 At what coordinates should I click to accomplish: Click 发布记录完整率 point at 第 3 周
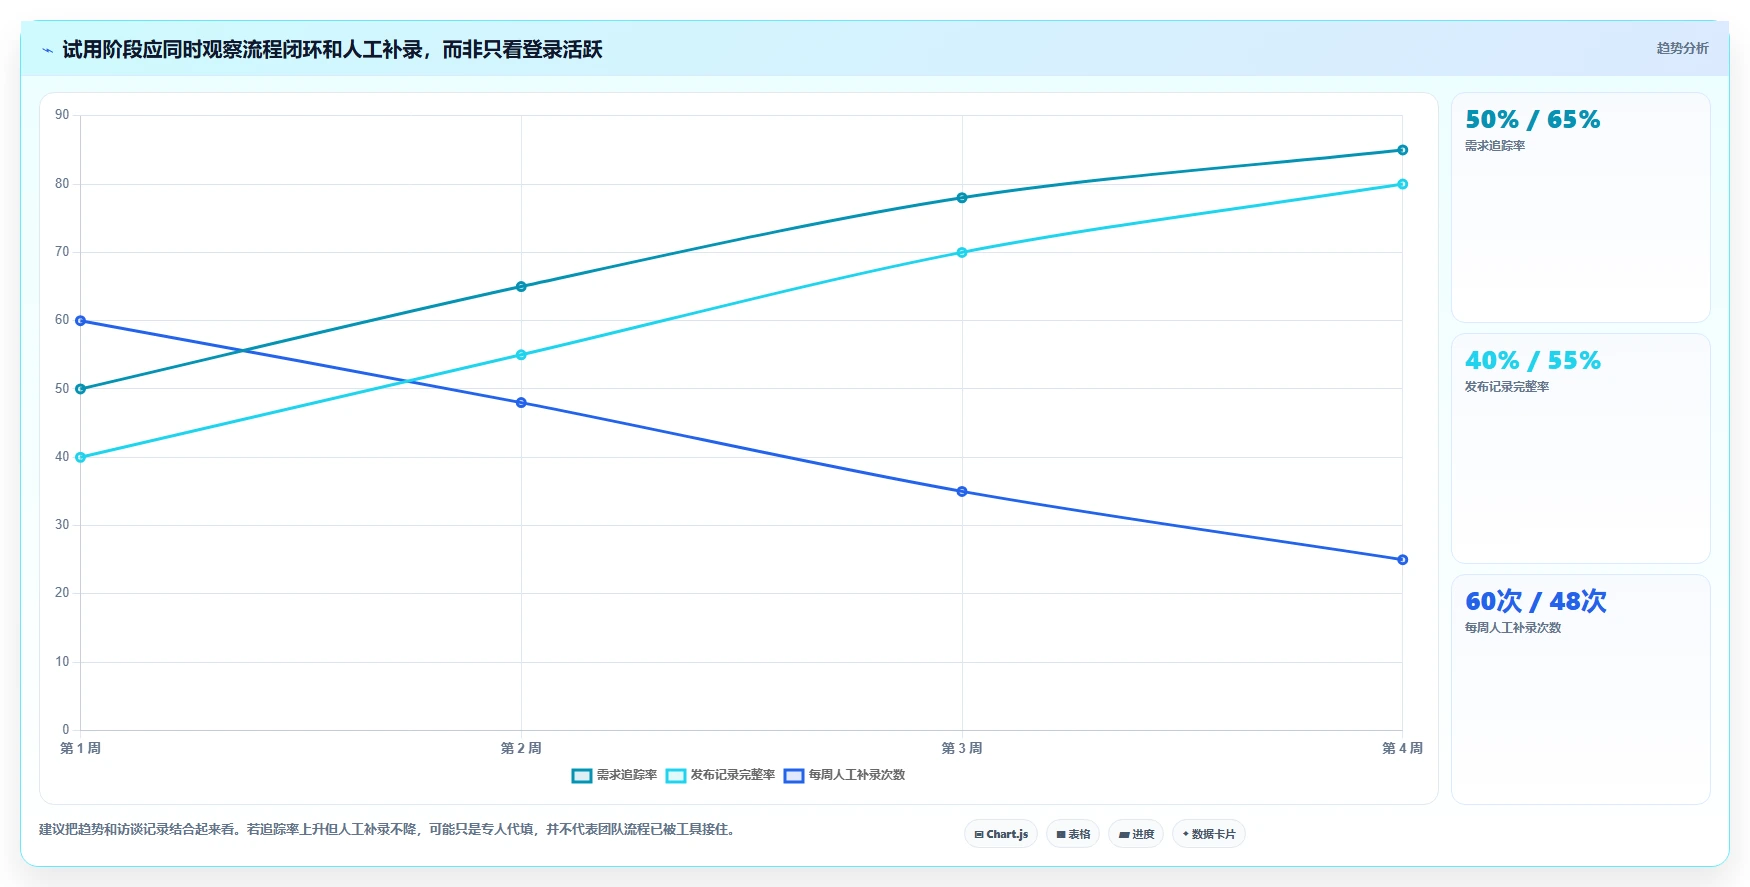coord(962,253)
